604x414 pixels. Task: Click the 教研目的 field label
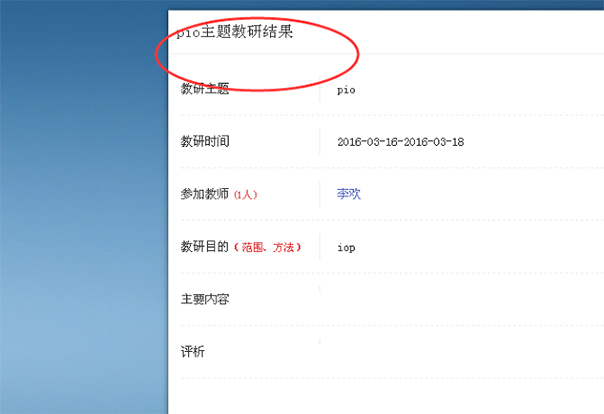point(205,246)
